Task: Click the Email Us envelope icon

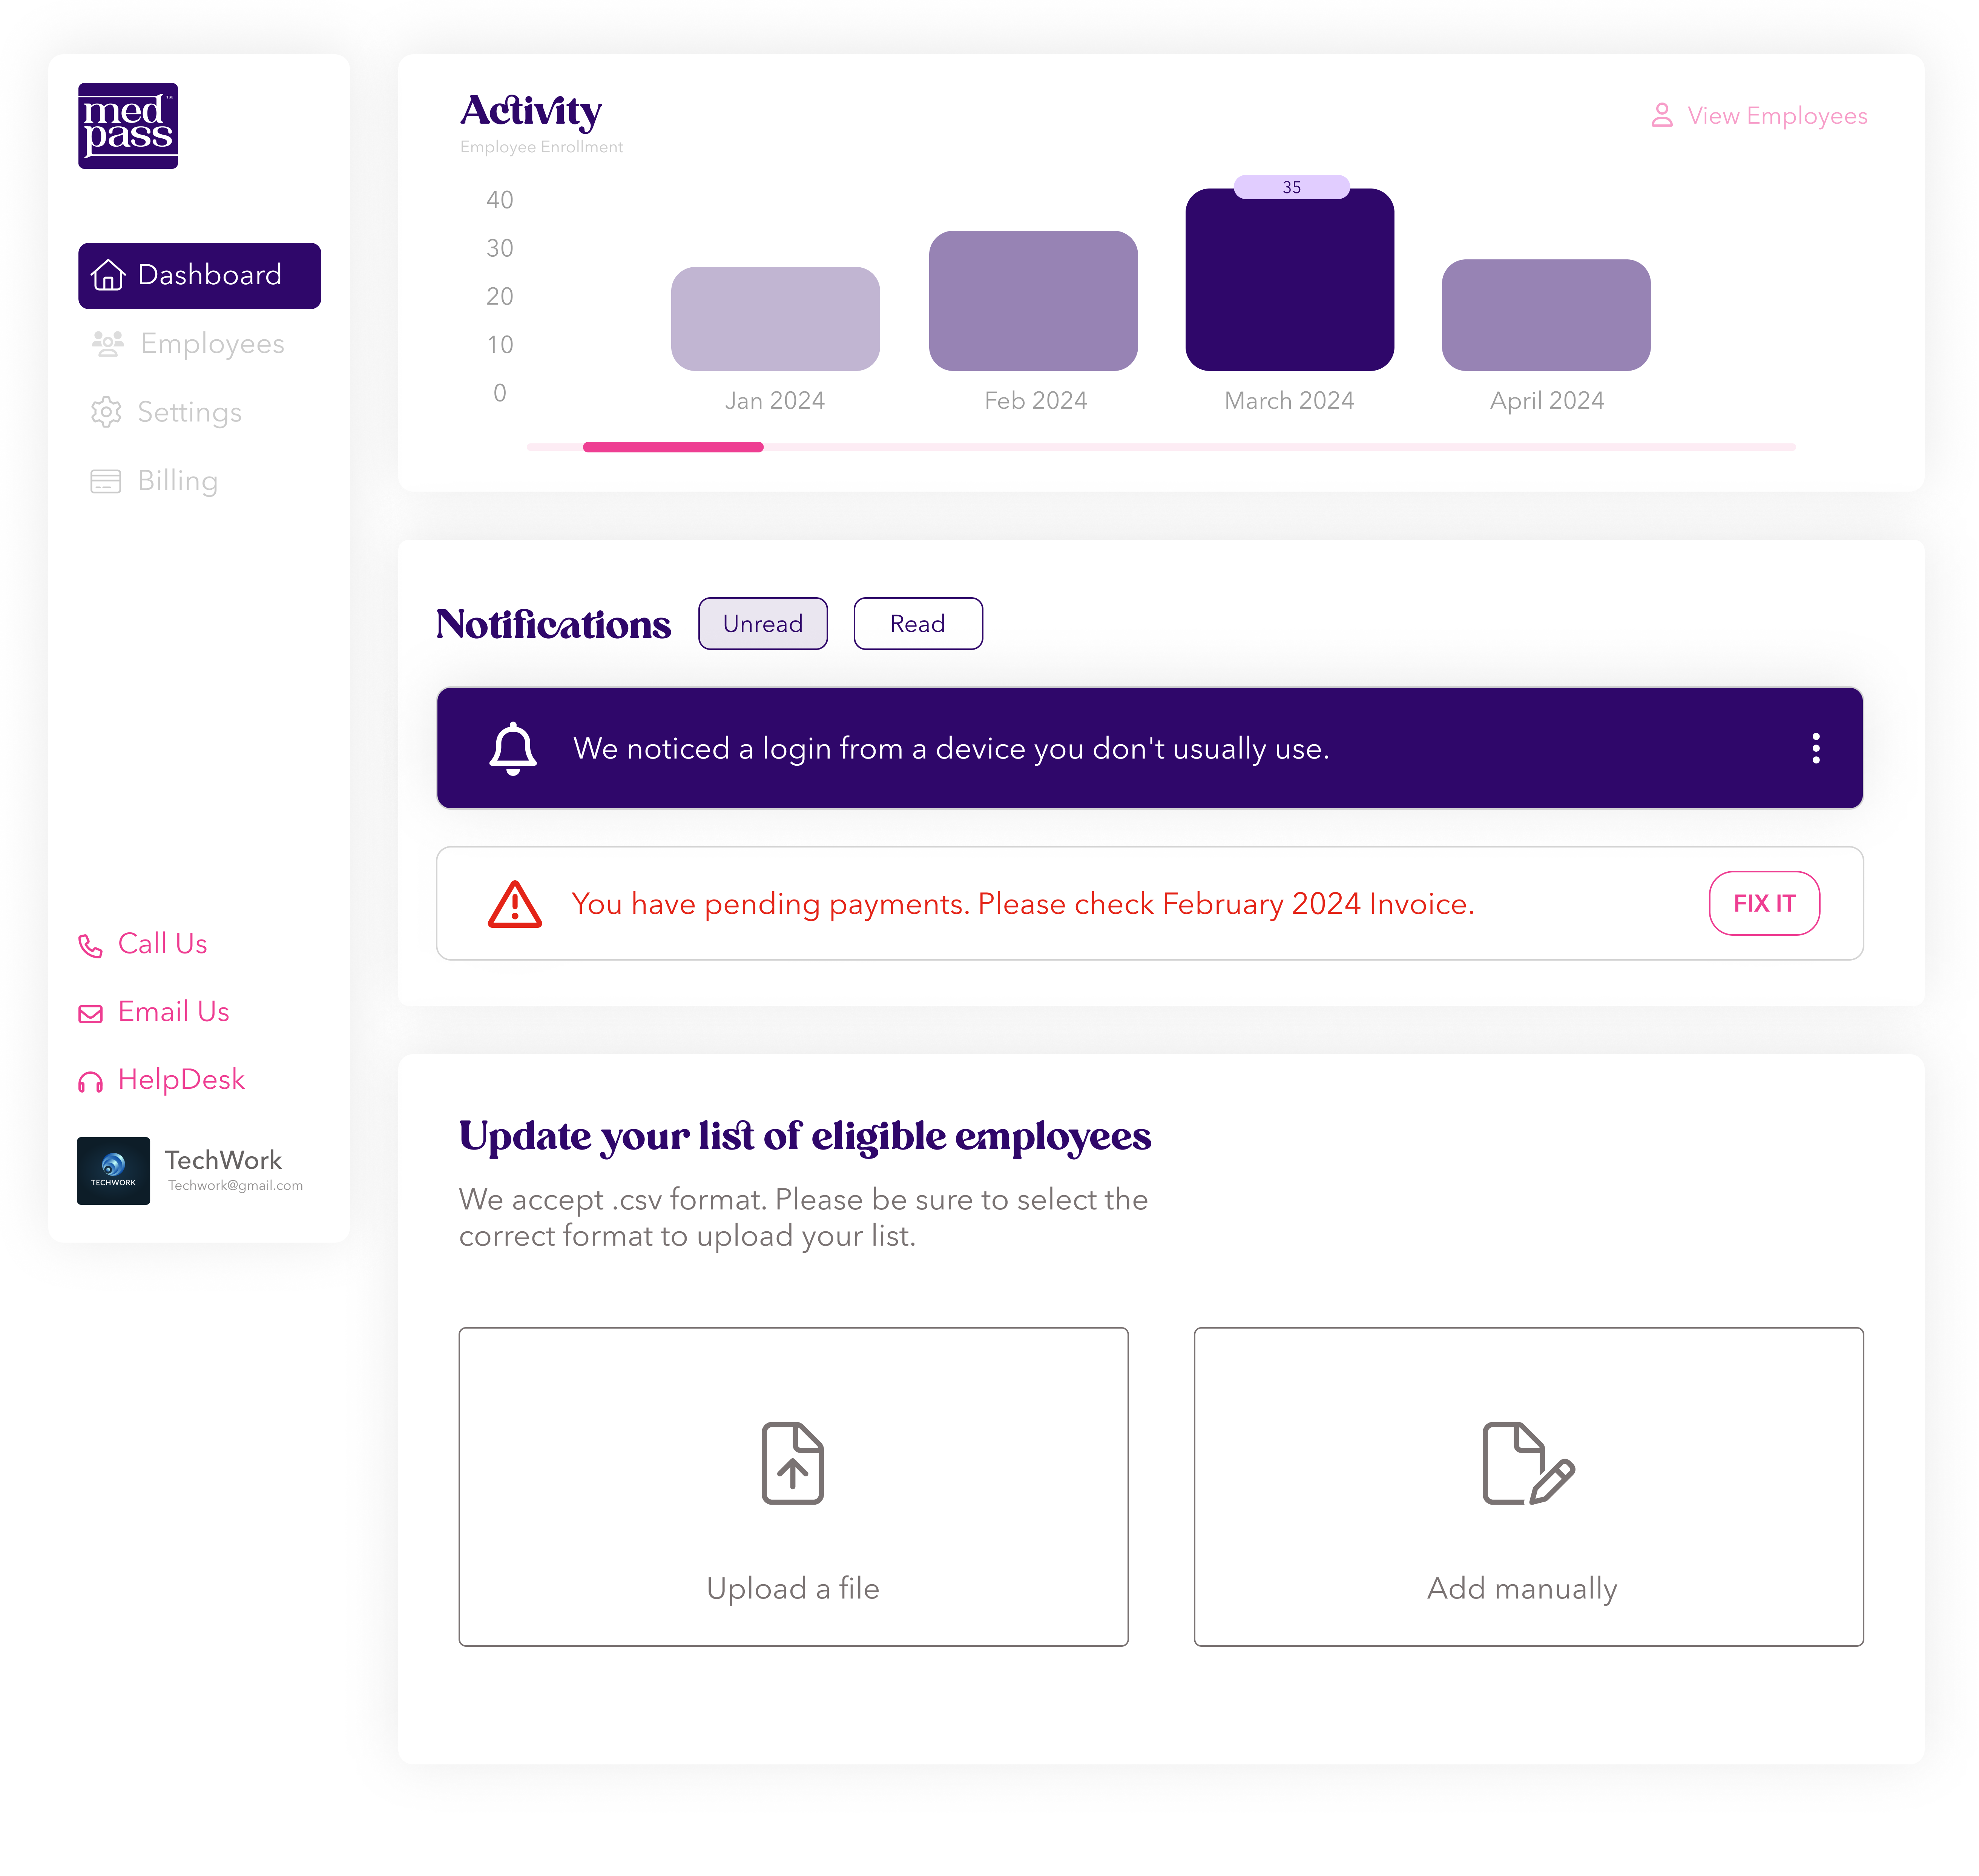Action: pyautogui.click(x=91, y=1014)
